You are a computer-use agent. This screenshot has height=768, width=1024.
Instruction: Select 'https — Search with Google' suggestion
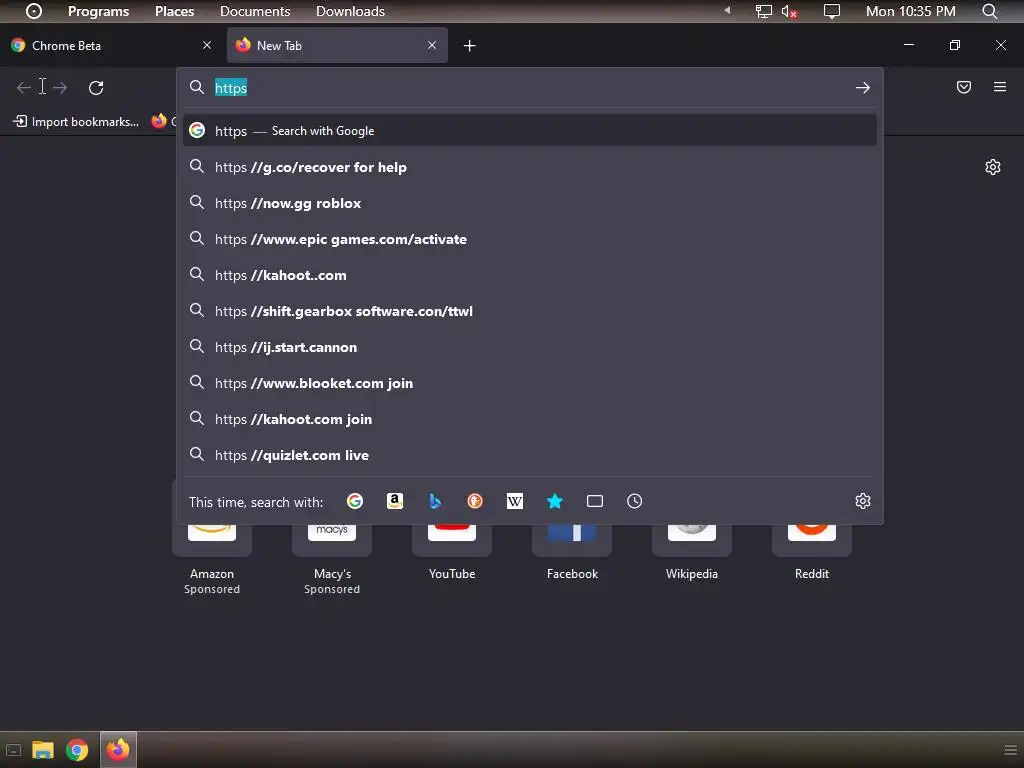(530, 131)
